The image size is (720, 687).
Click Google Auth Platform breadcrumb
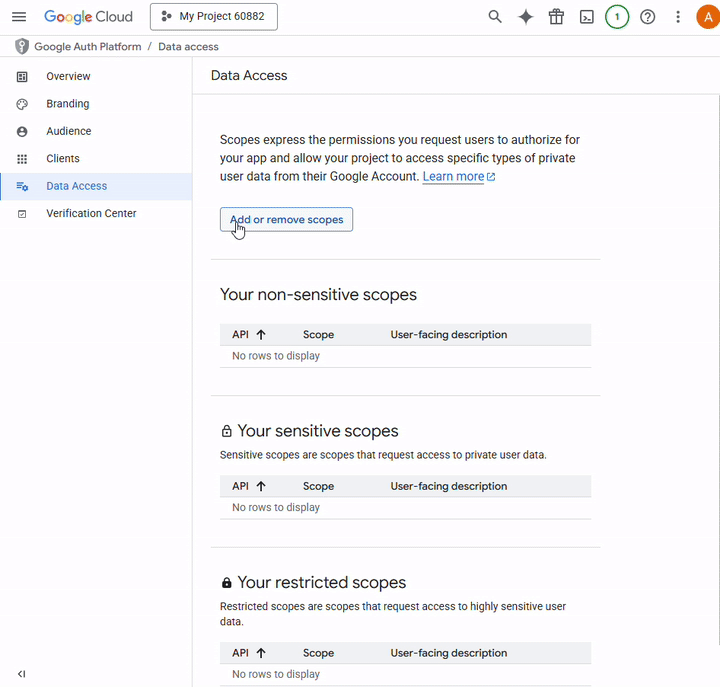pyautogui.click(x=88, y=46)
